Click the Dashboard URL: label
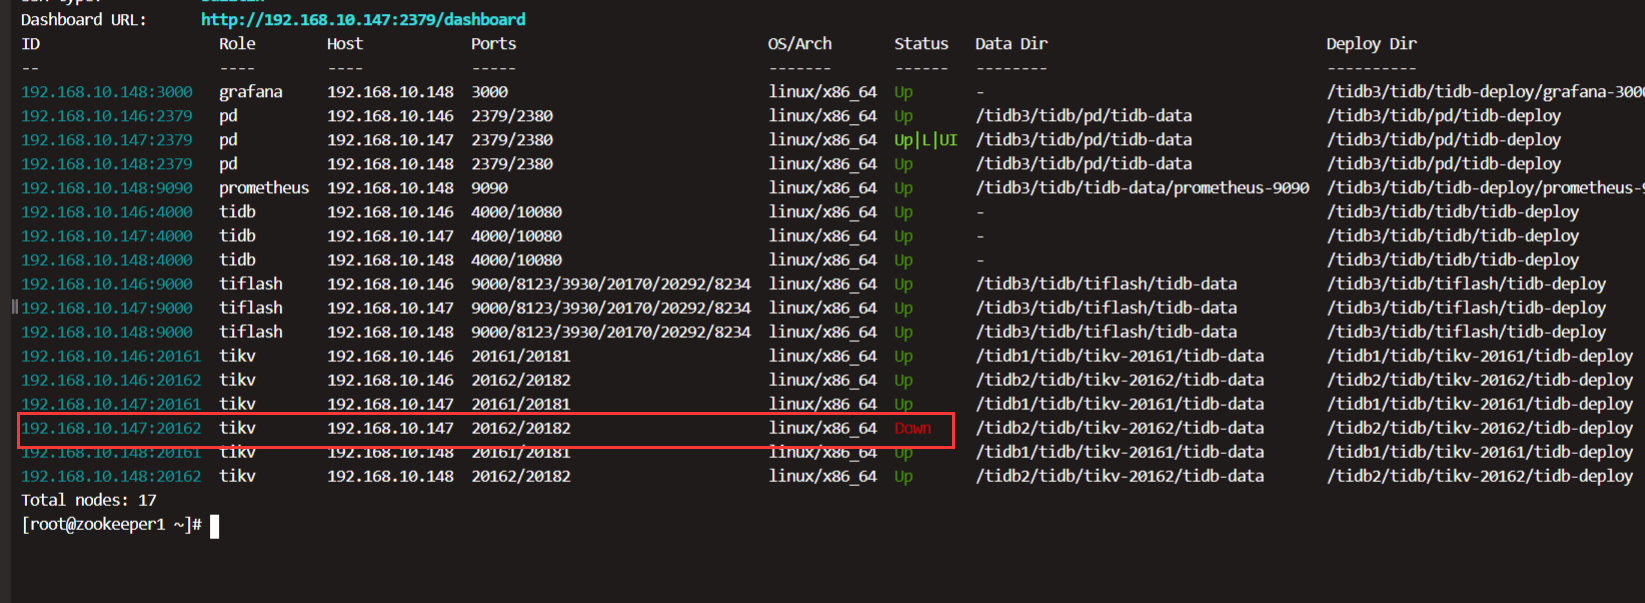The image size is (1645, 603). pyautogui.click(x=84, y=20)
